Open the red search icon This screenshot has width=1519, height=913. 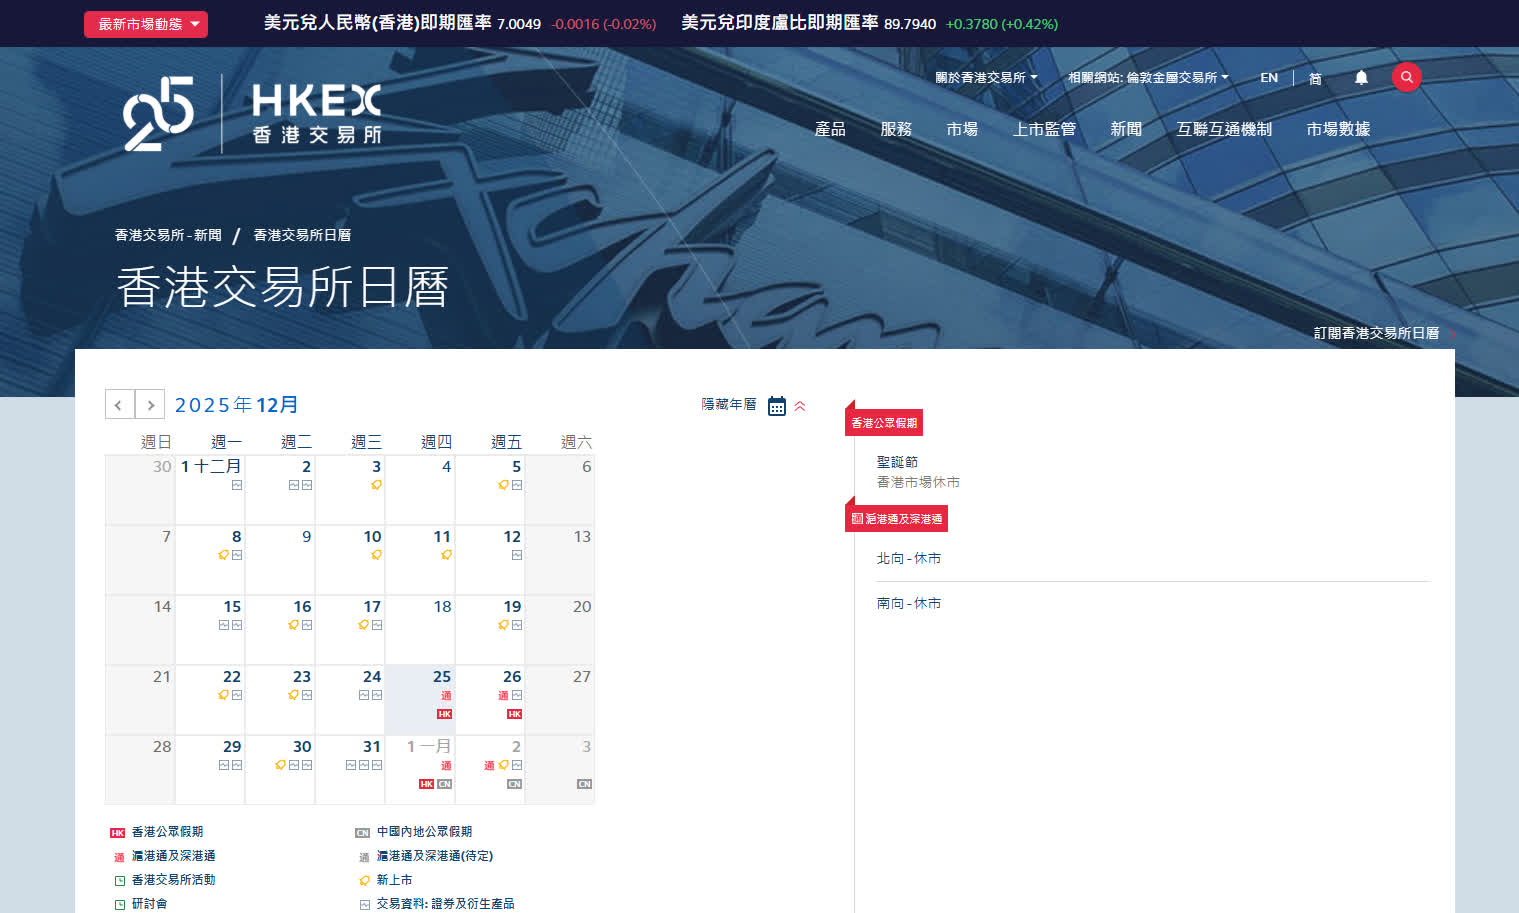1406,77
